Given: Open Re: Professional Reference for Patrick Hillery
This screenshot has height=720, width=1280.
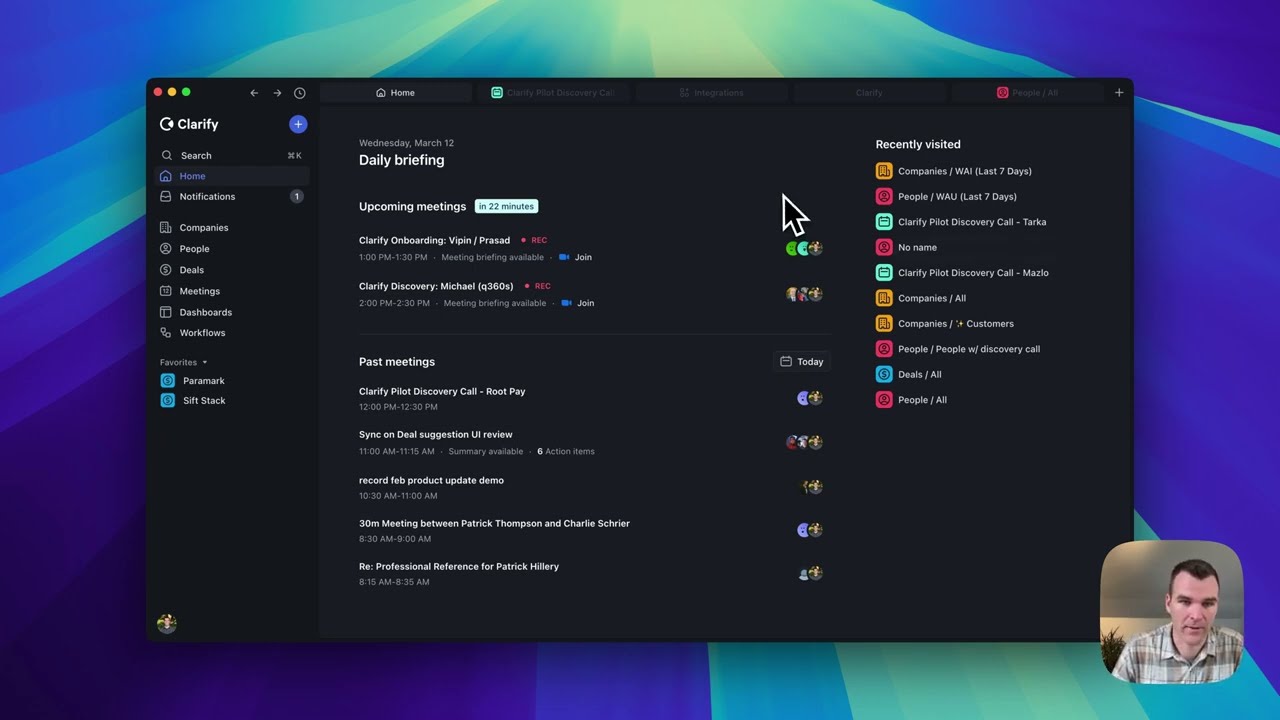Looking at the screenshot, I should tap(459, 567).
